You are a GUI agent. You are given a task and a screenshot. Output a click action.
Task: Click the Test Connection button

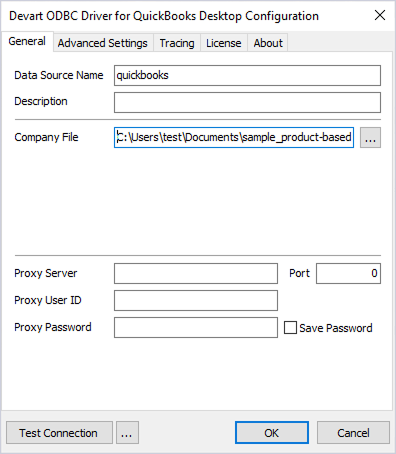click(x=59, y=433)
